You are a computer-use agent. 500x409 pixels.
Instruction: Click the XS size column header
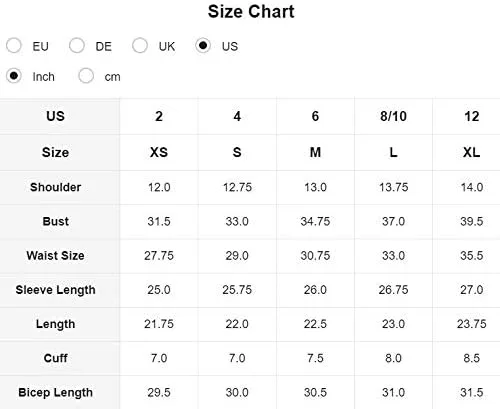point(159,153)
